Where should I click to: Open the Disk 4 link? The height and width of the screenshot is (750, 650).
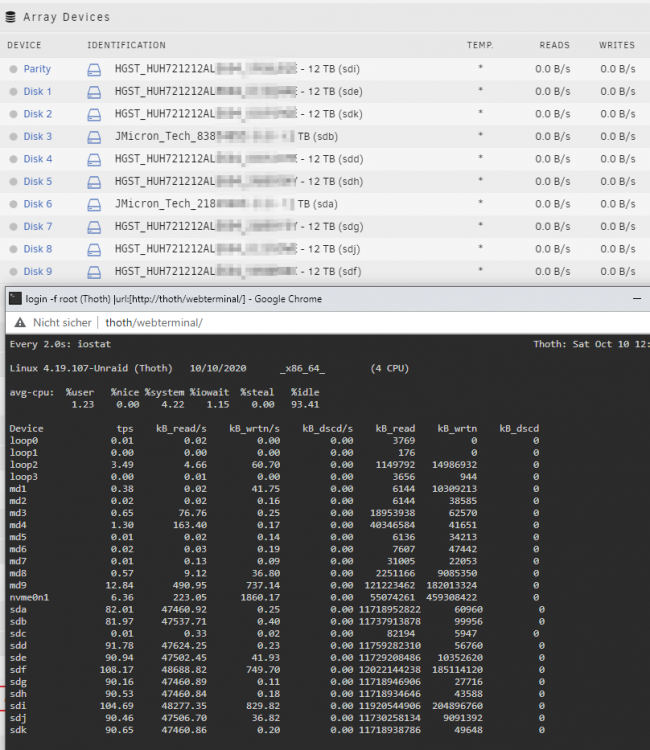(38, 159)
